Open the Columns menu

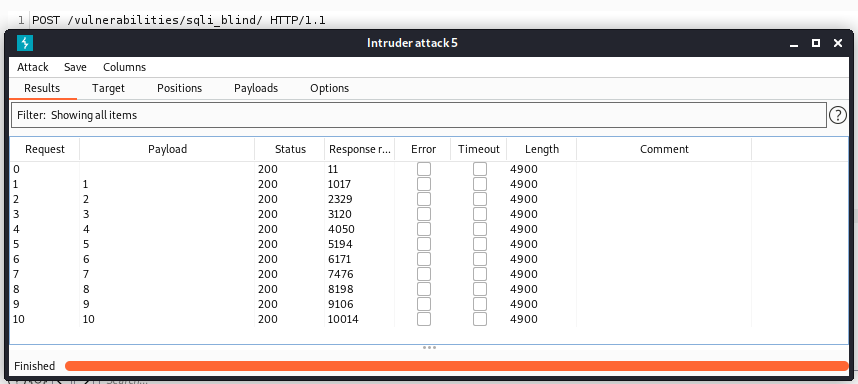point(125,67)
